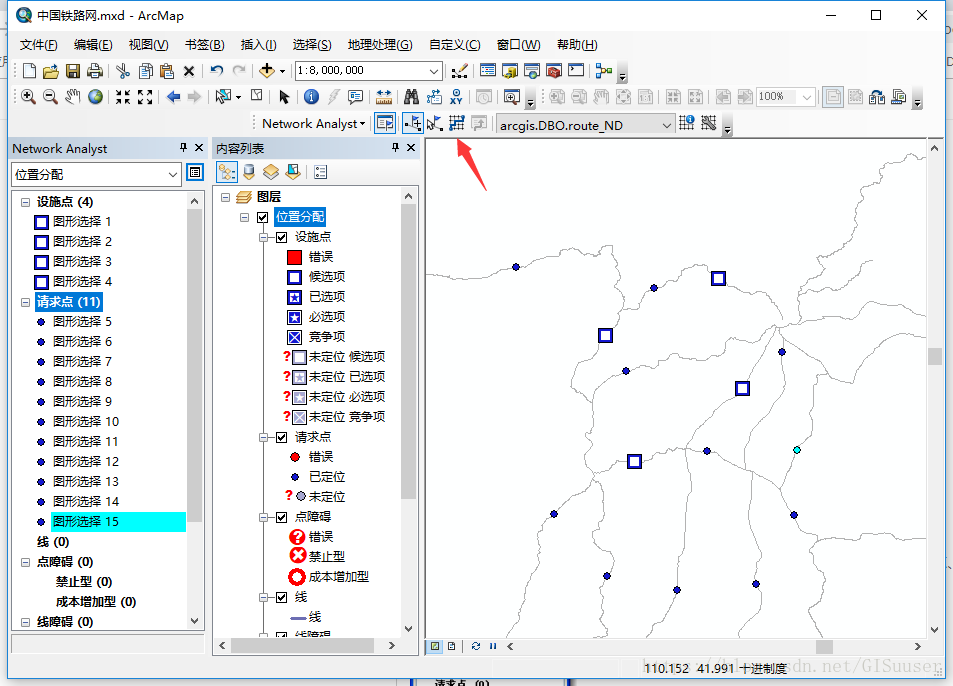Open Location-Allocation properties button

(194, 173)
